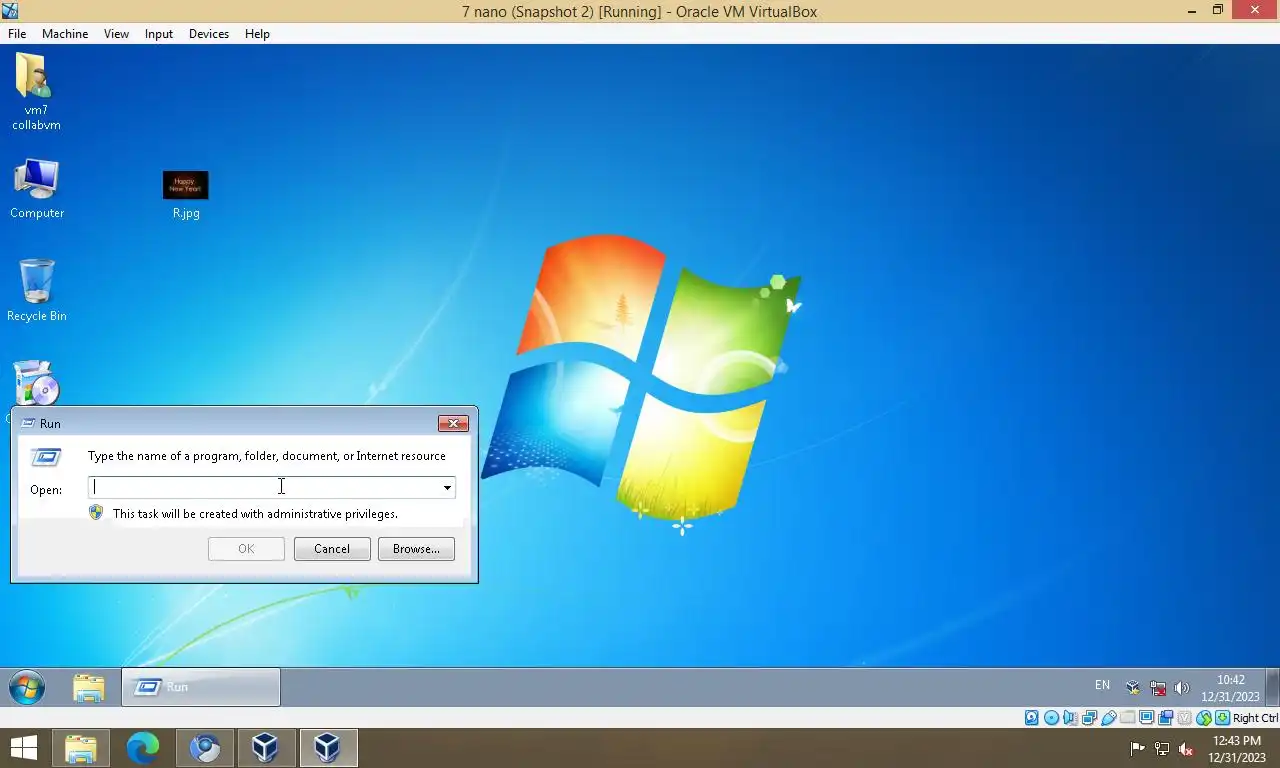Viewport: 1280px width, 768px height.
Task: Click the 'Type the name of a program' text
Action: pos(267,456)
